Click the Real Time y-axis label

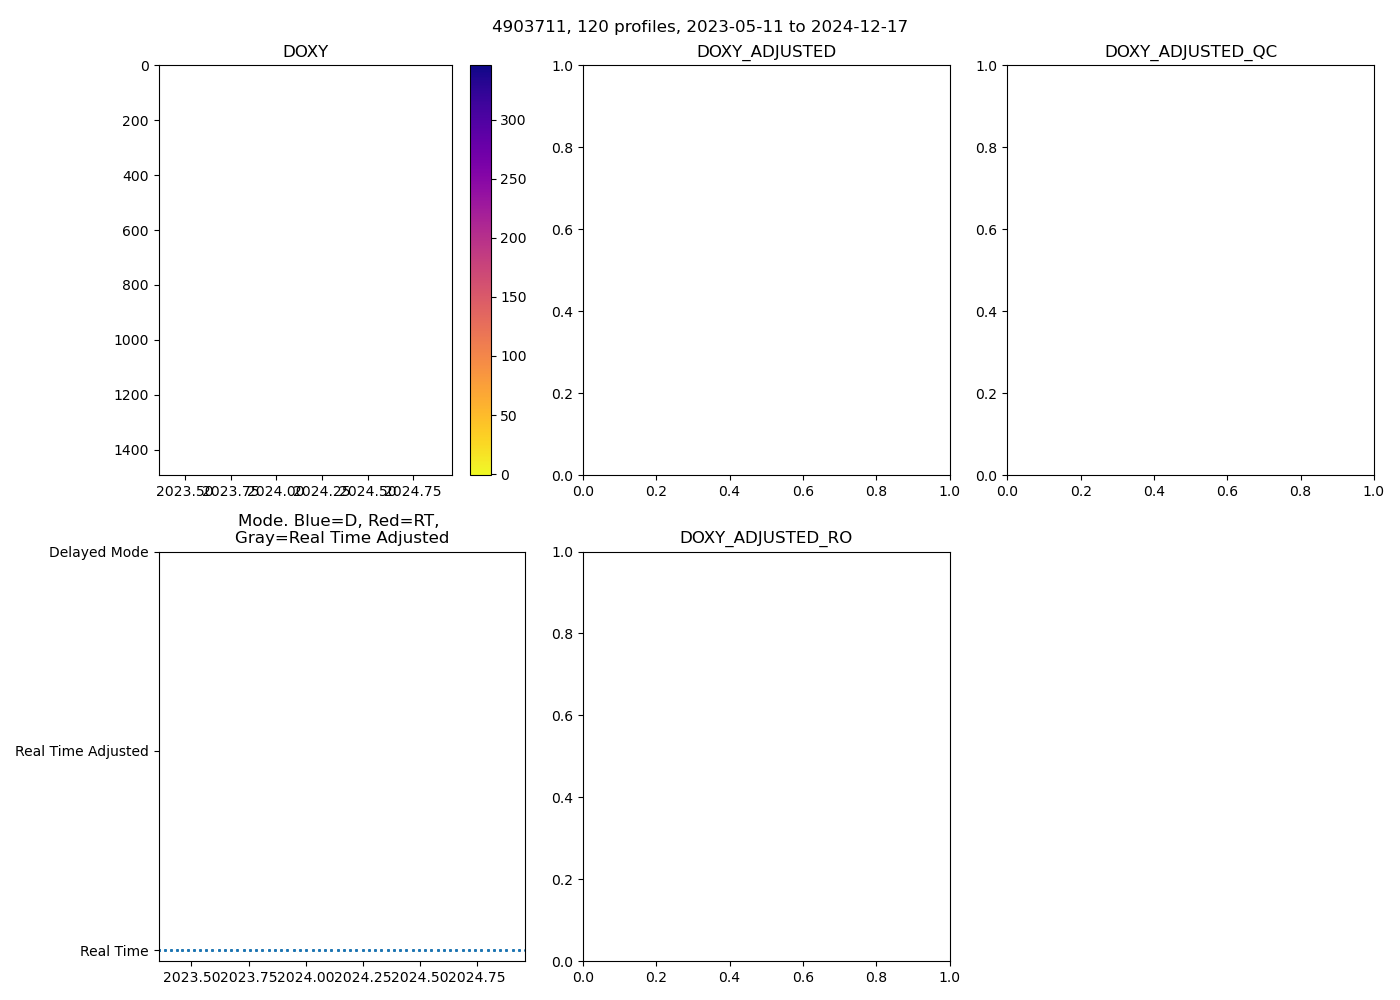[x=114, y=951]
